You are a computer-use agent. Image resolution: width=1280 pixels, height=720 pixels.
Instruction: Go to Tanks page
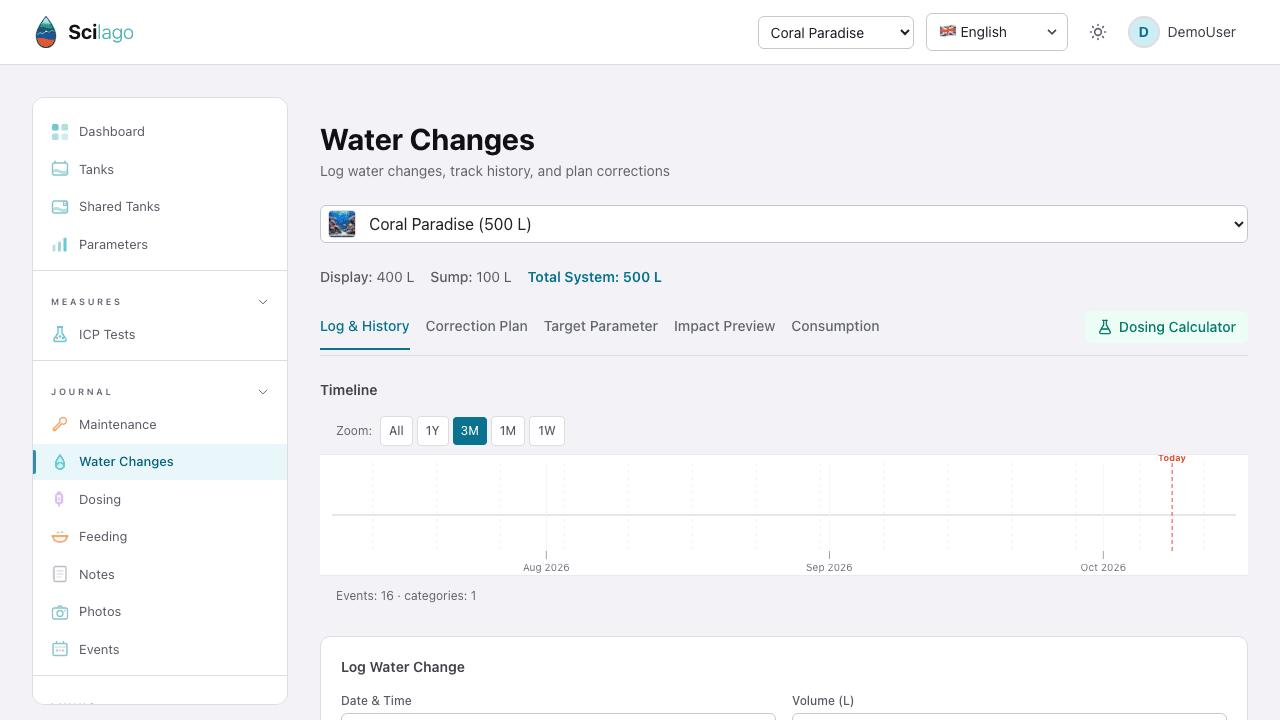(x=160, y=169)
